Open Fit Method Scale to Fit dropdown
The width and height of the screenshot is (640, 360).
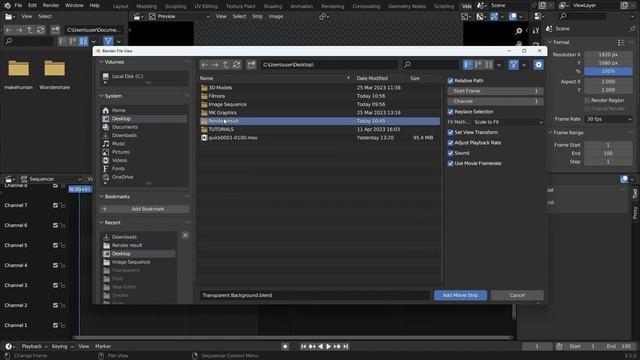point(508,122)
